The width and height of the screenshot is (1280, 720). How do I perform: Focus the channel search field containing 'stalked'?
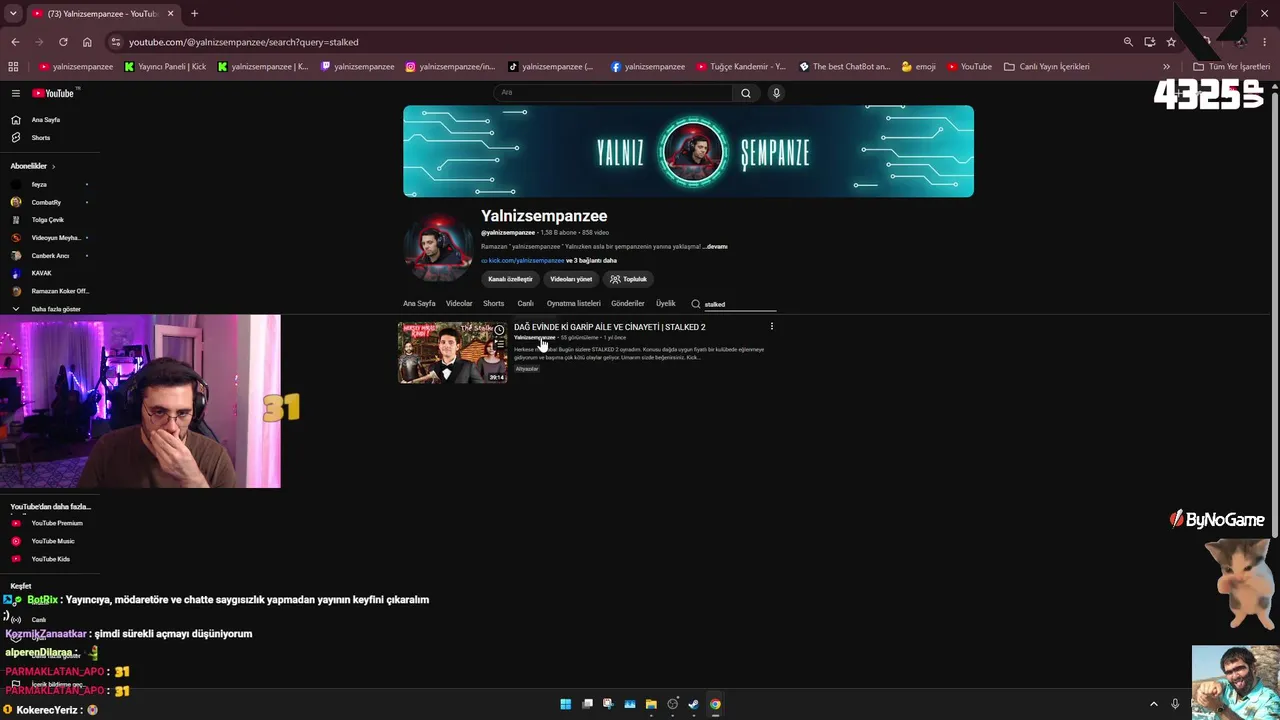point(740,304)
